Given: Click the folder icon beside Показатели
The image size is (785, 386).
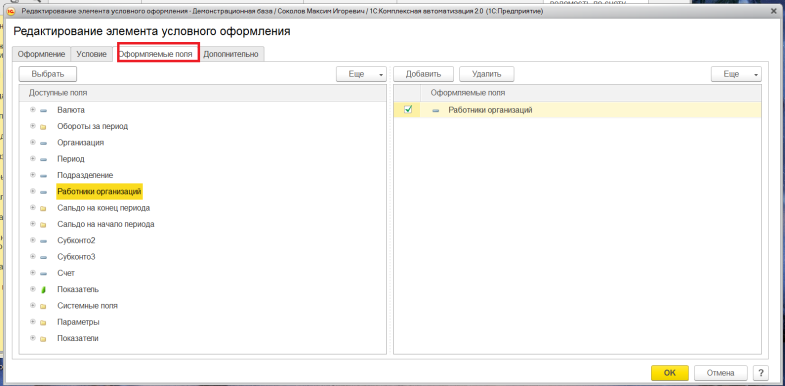Looking at the screenshot, I should 43,339.
